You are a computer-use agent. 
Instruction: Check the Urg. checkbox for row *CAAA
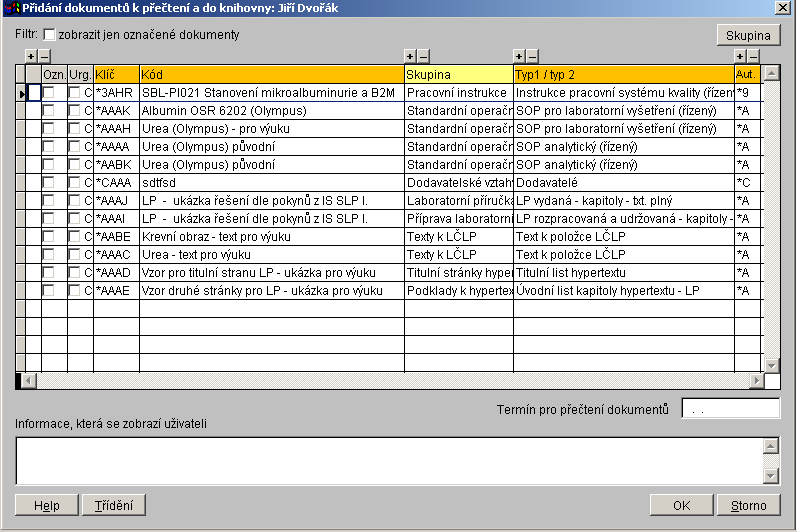click(74, 183)
